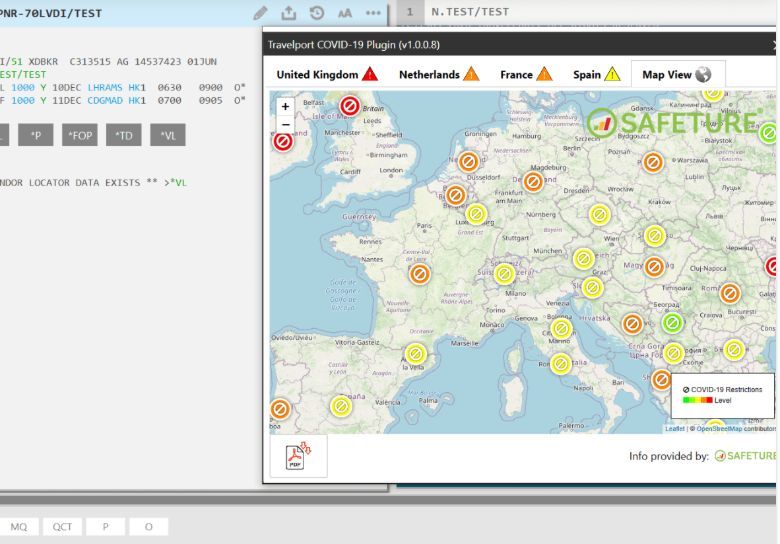This screenshot has height=544, width=780.
Task: Click the CDGMAD segment link
Action: coord(105,100)
